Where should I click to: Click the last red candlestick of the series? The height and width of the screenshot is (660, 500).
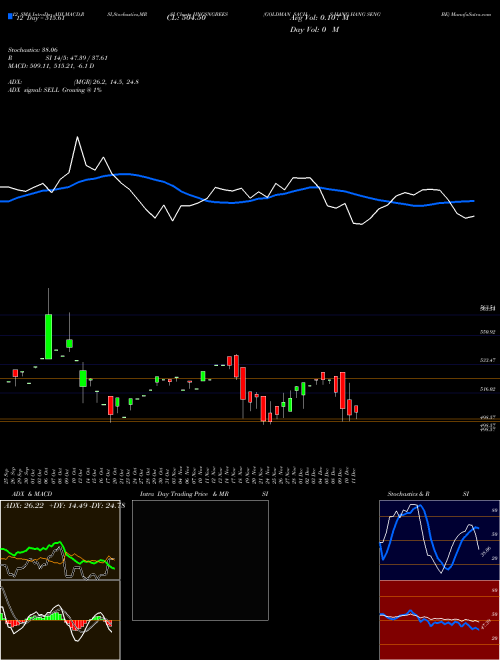point(356,409)
